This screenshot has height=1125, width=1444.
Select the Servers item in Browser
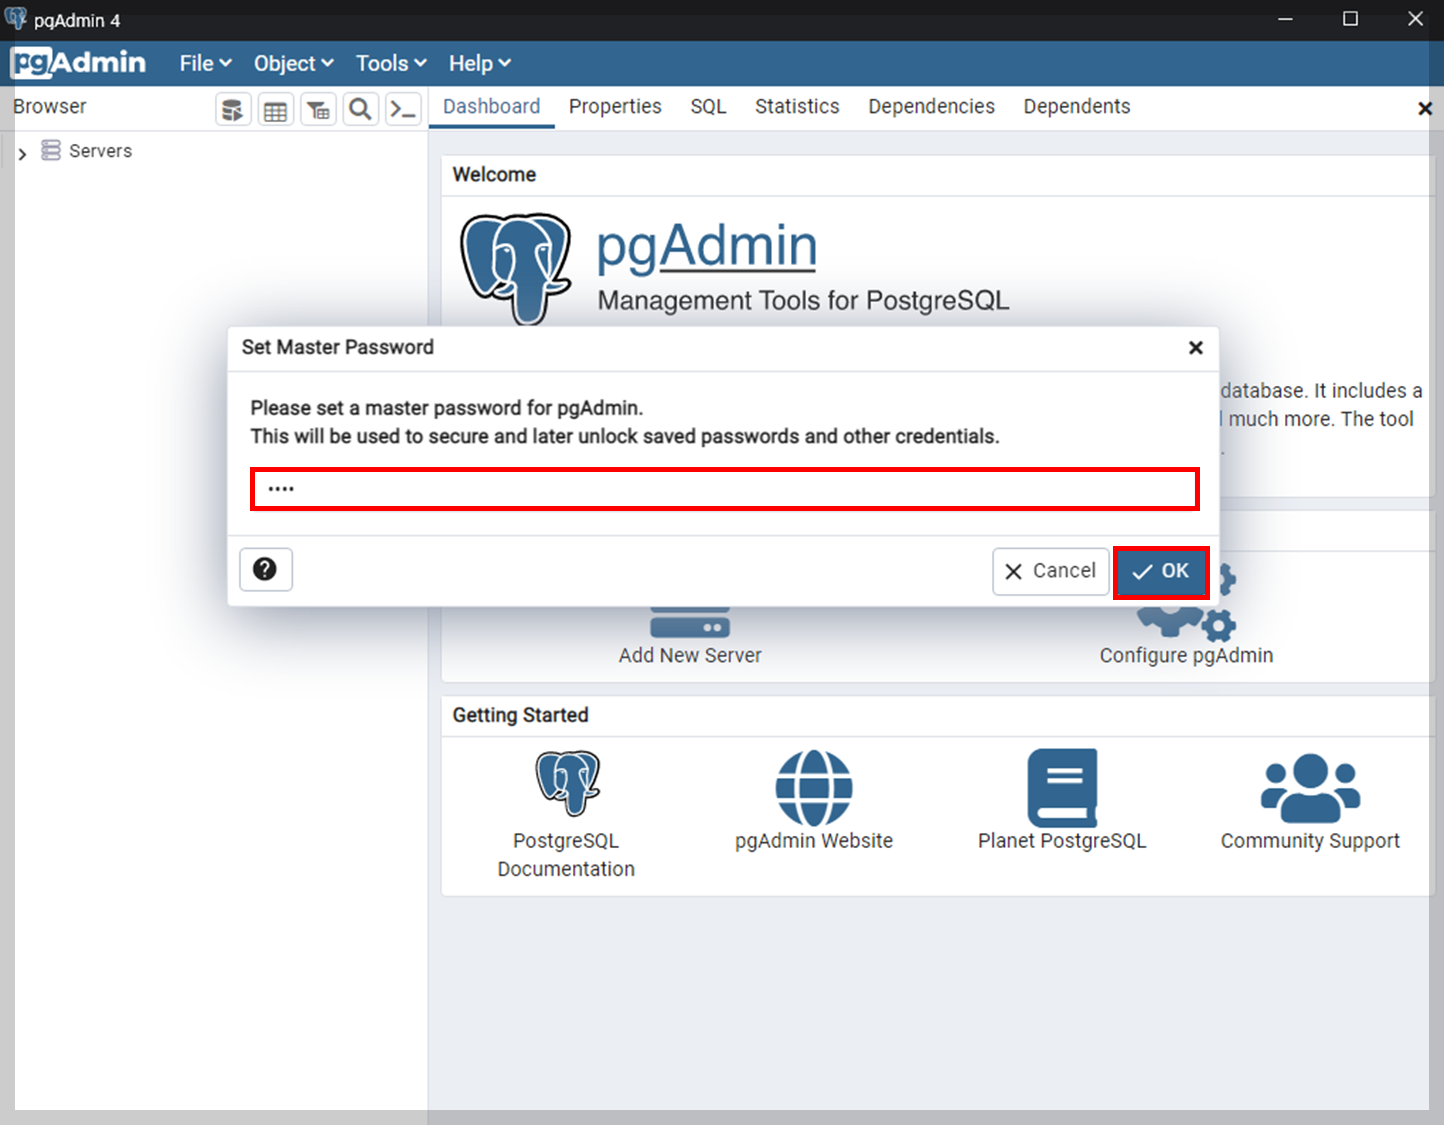click(100, 151)
